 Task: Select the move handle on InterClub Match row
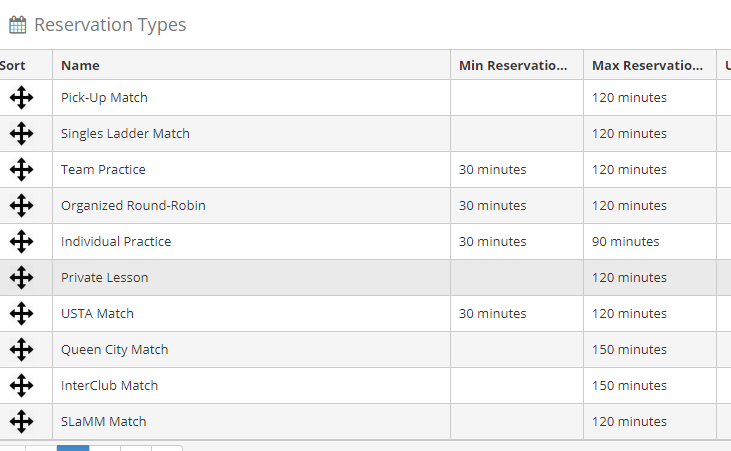[x=21, y=386]
